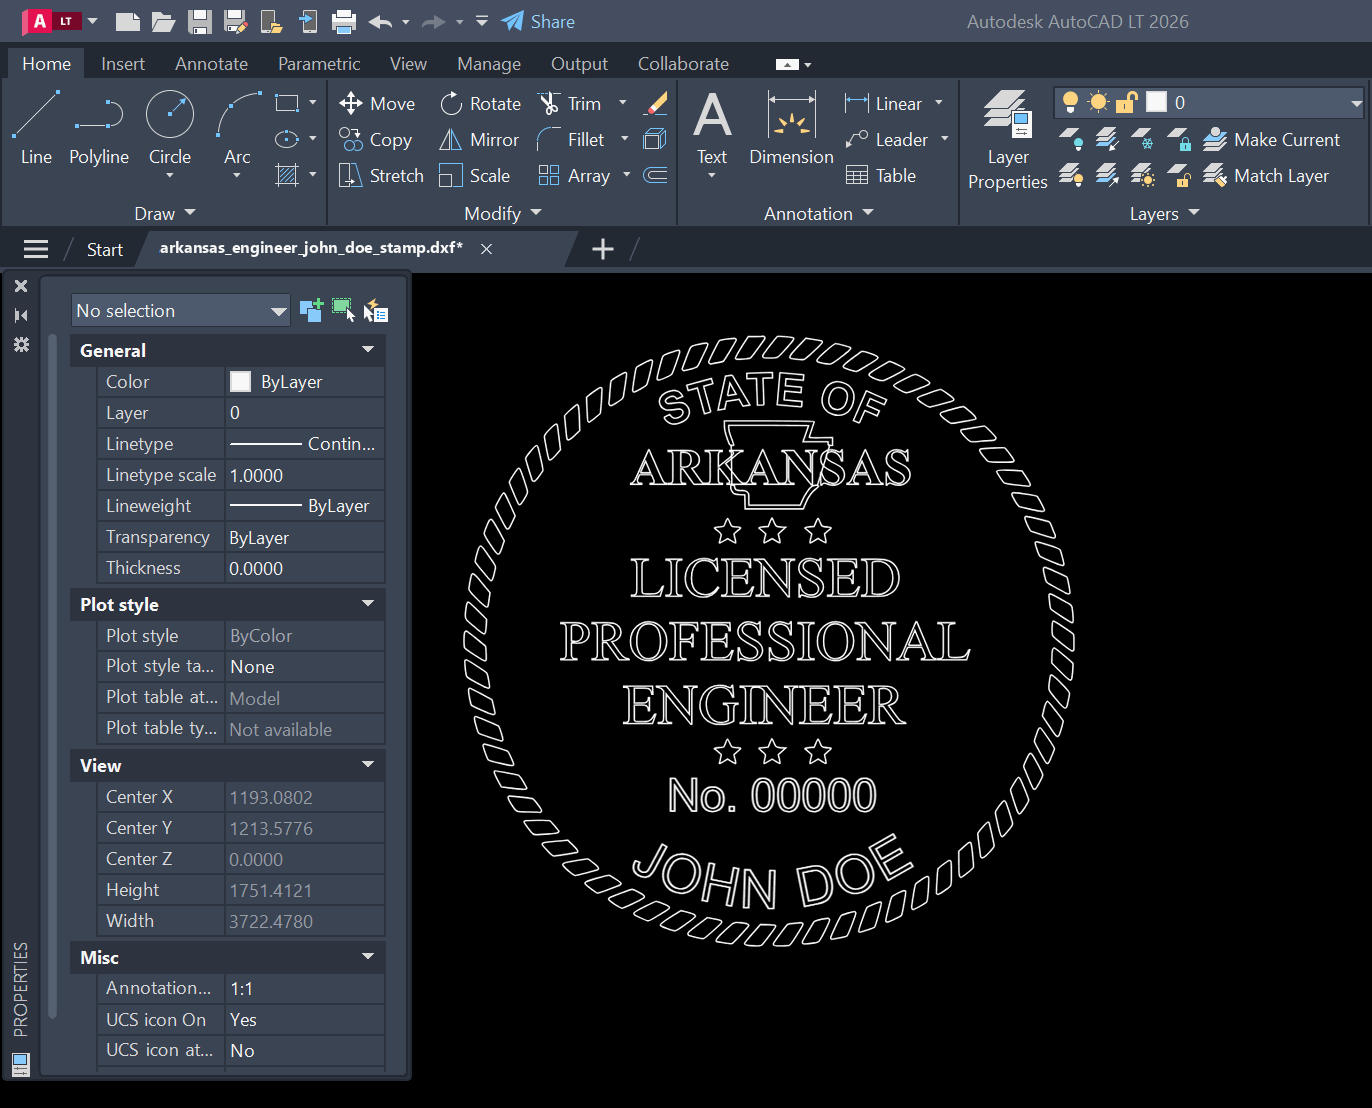Collapse the View section

pos(368,765)
